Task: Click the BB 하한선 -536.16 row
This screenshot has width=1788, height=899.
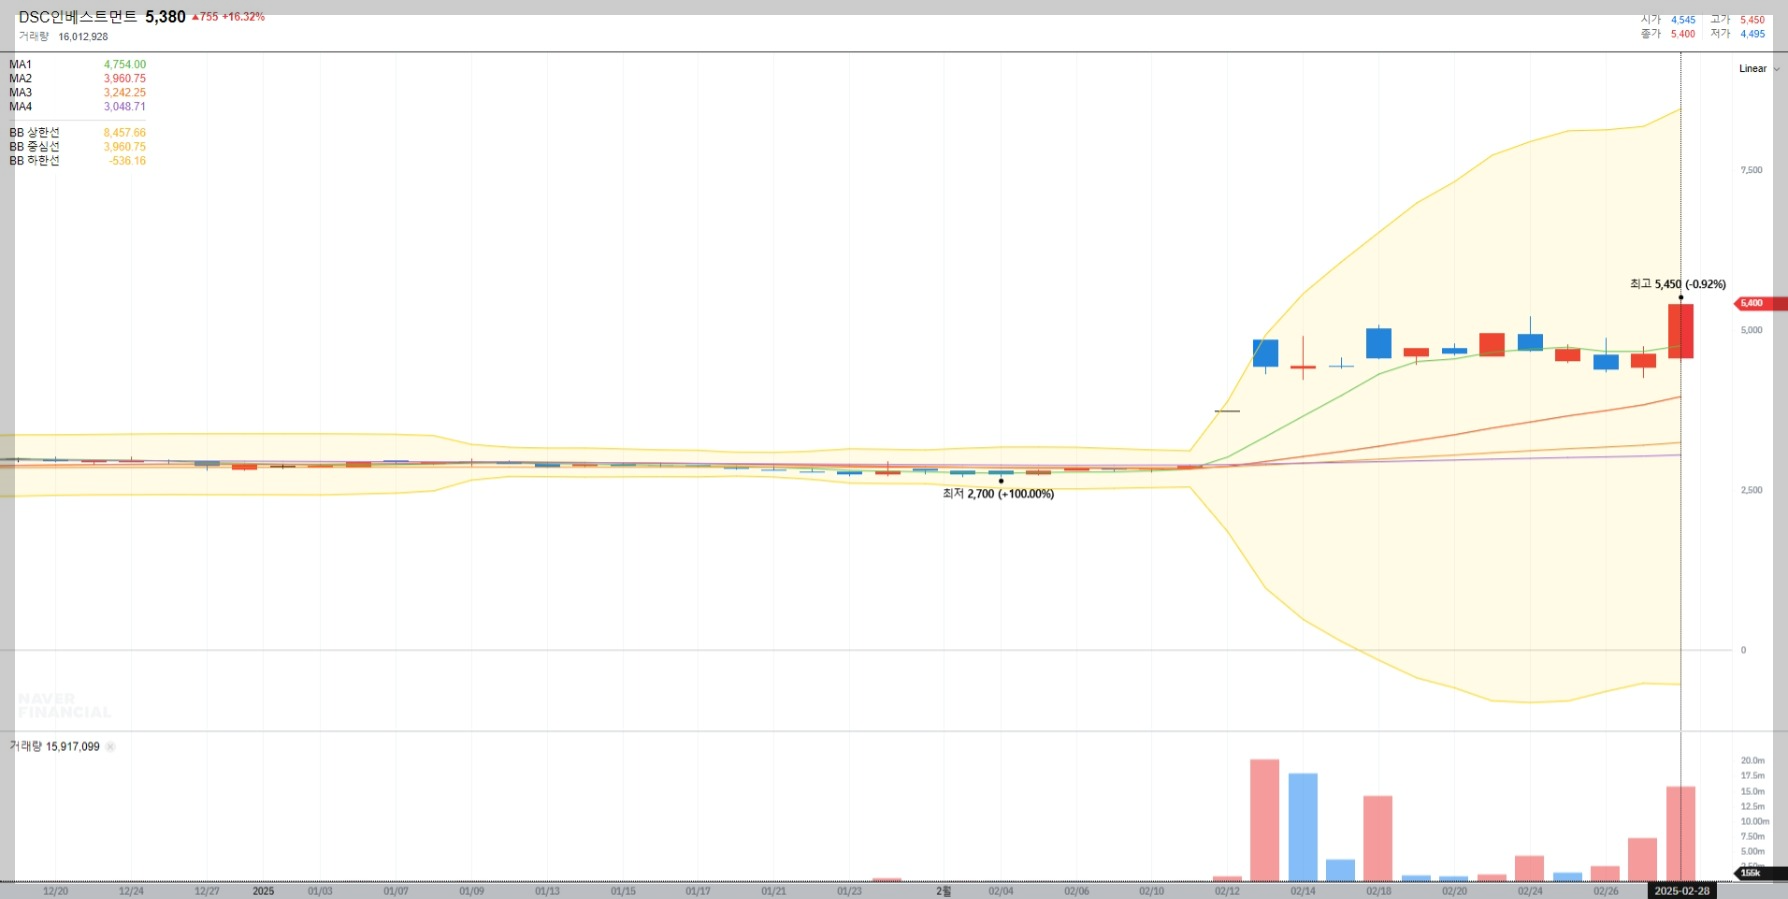Action: (x=77, y=160)
